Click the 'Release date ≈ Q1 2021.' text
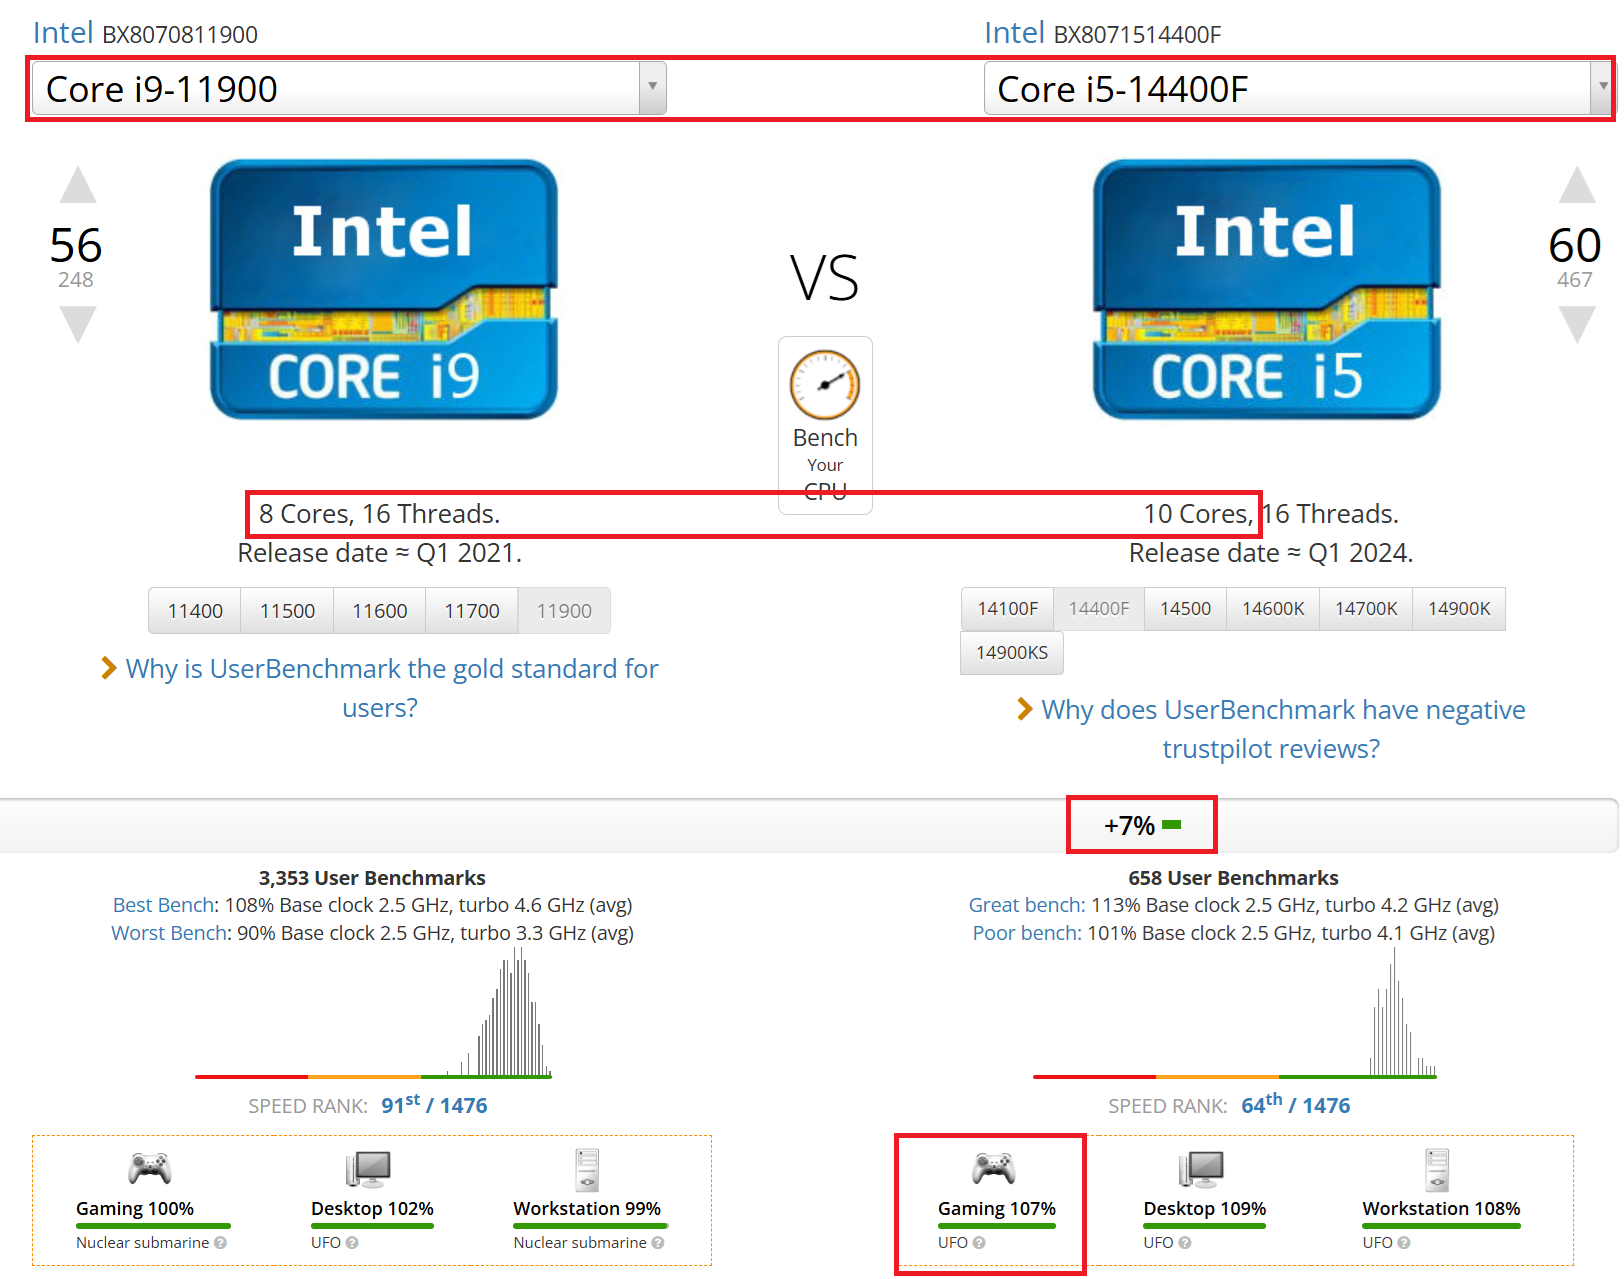The width and height of the screenshot is (1624, 1279). click(380, 553)
